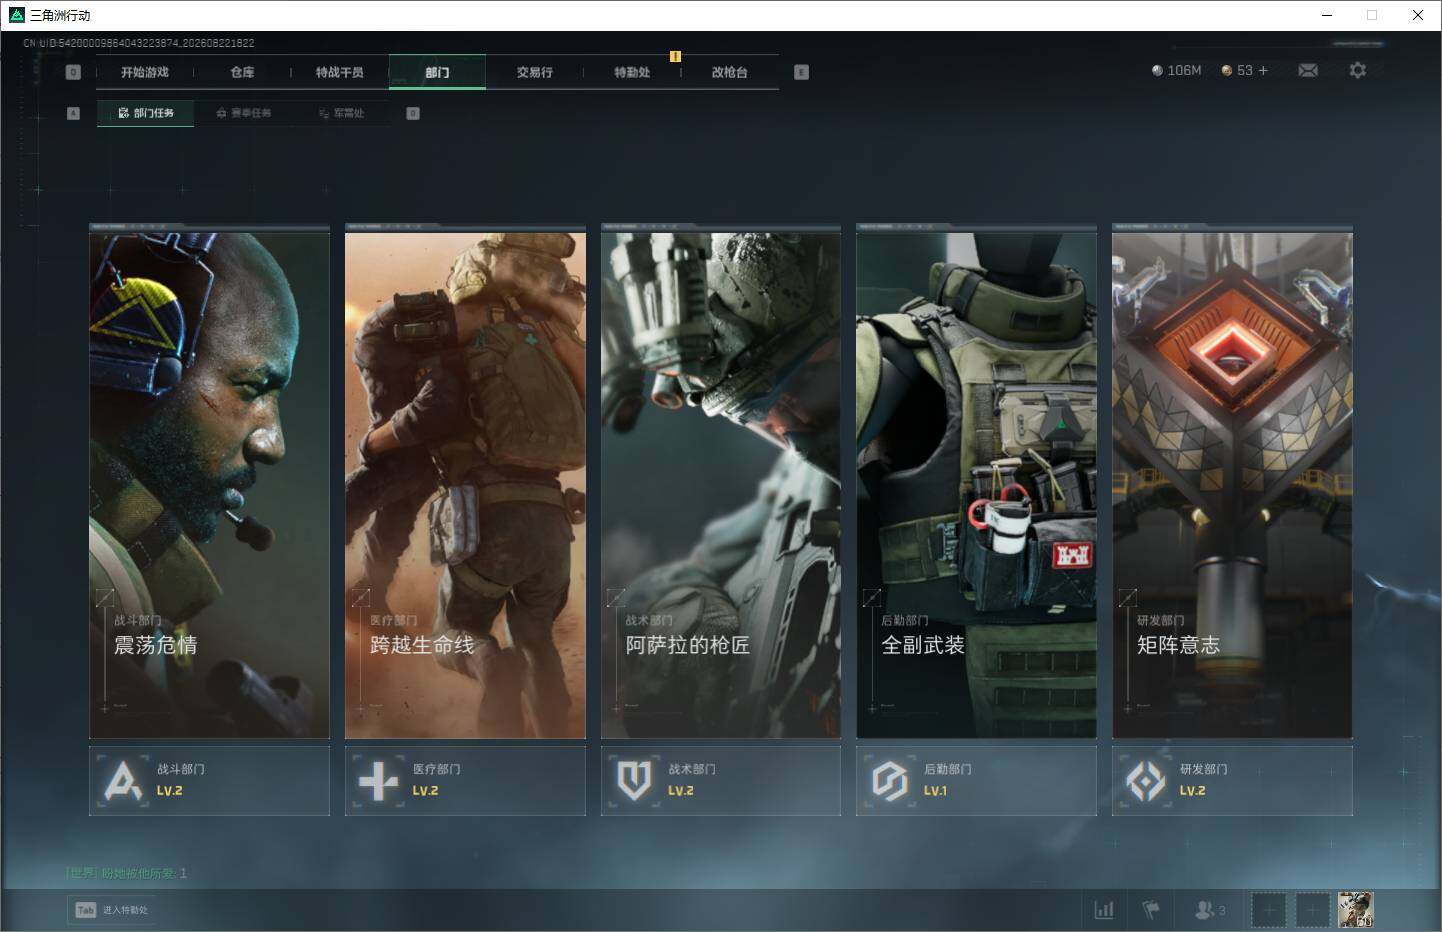Click the second empty squad slot
This screenshot has width=1442, height=932.
tap(1313, 910)
